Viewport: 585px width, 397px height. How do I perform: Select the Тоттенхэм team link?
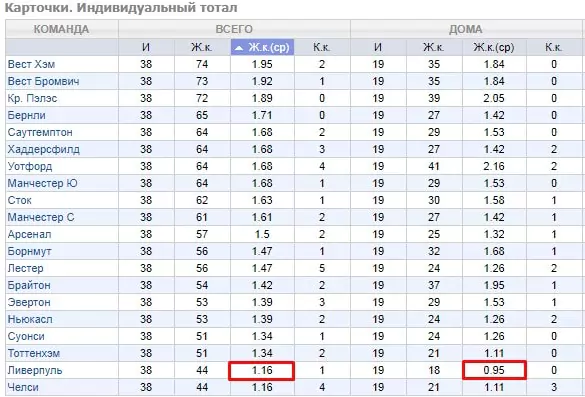tap(34, 353)
